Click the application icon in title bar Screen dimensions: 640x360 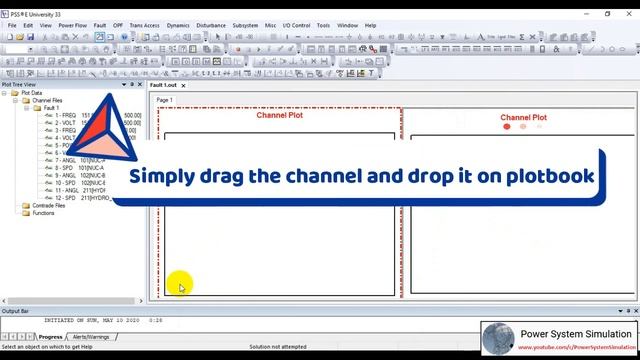click(4, 14)
